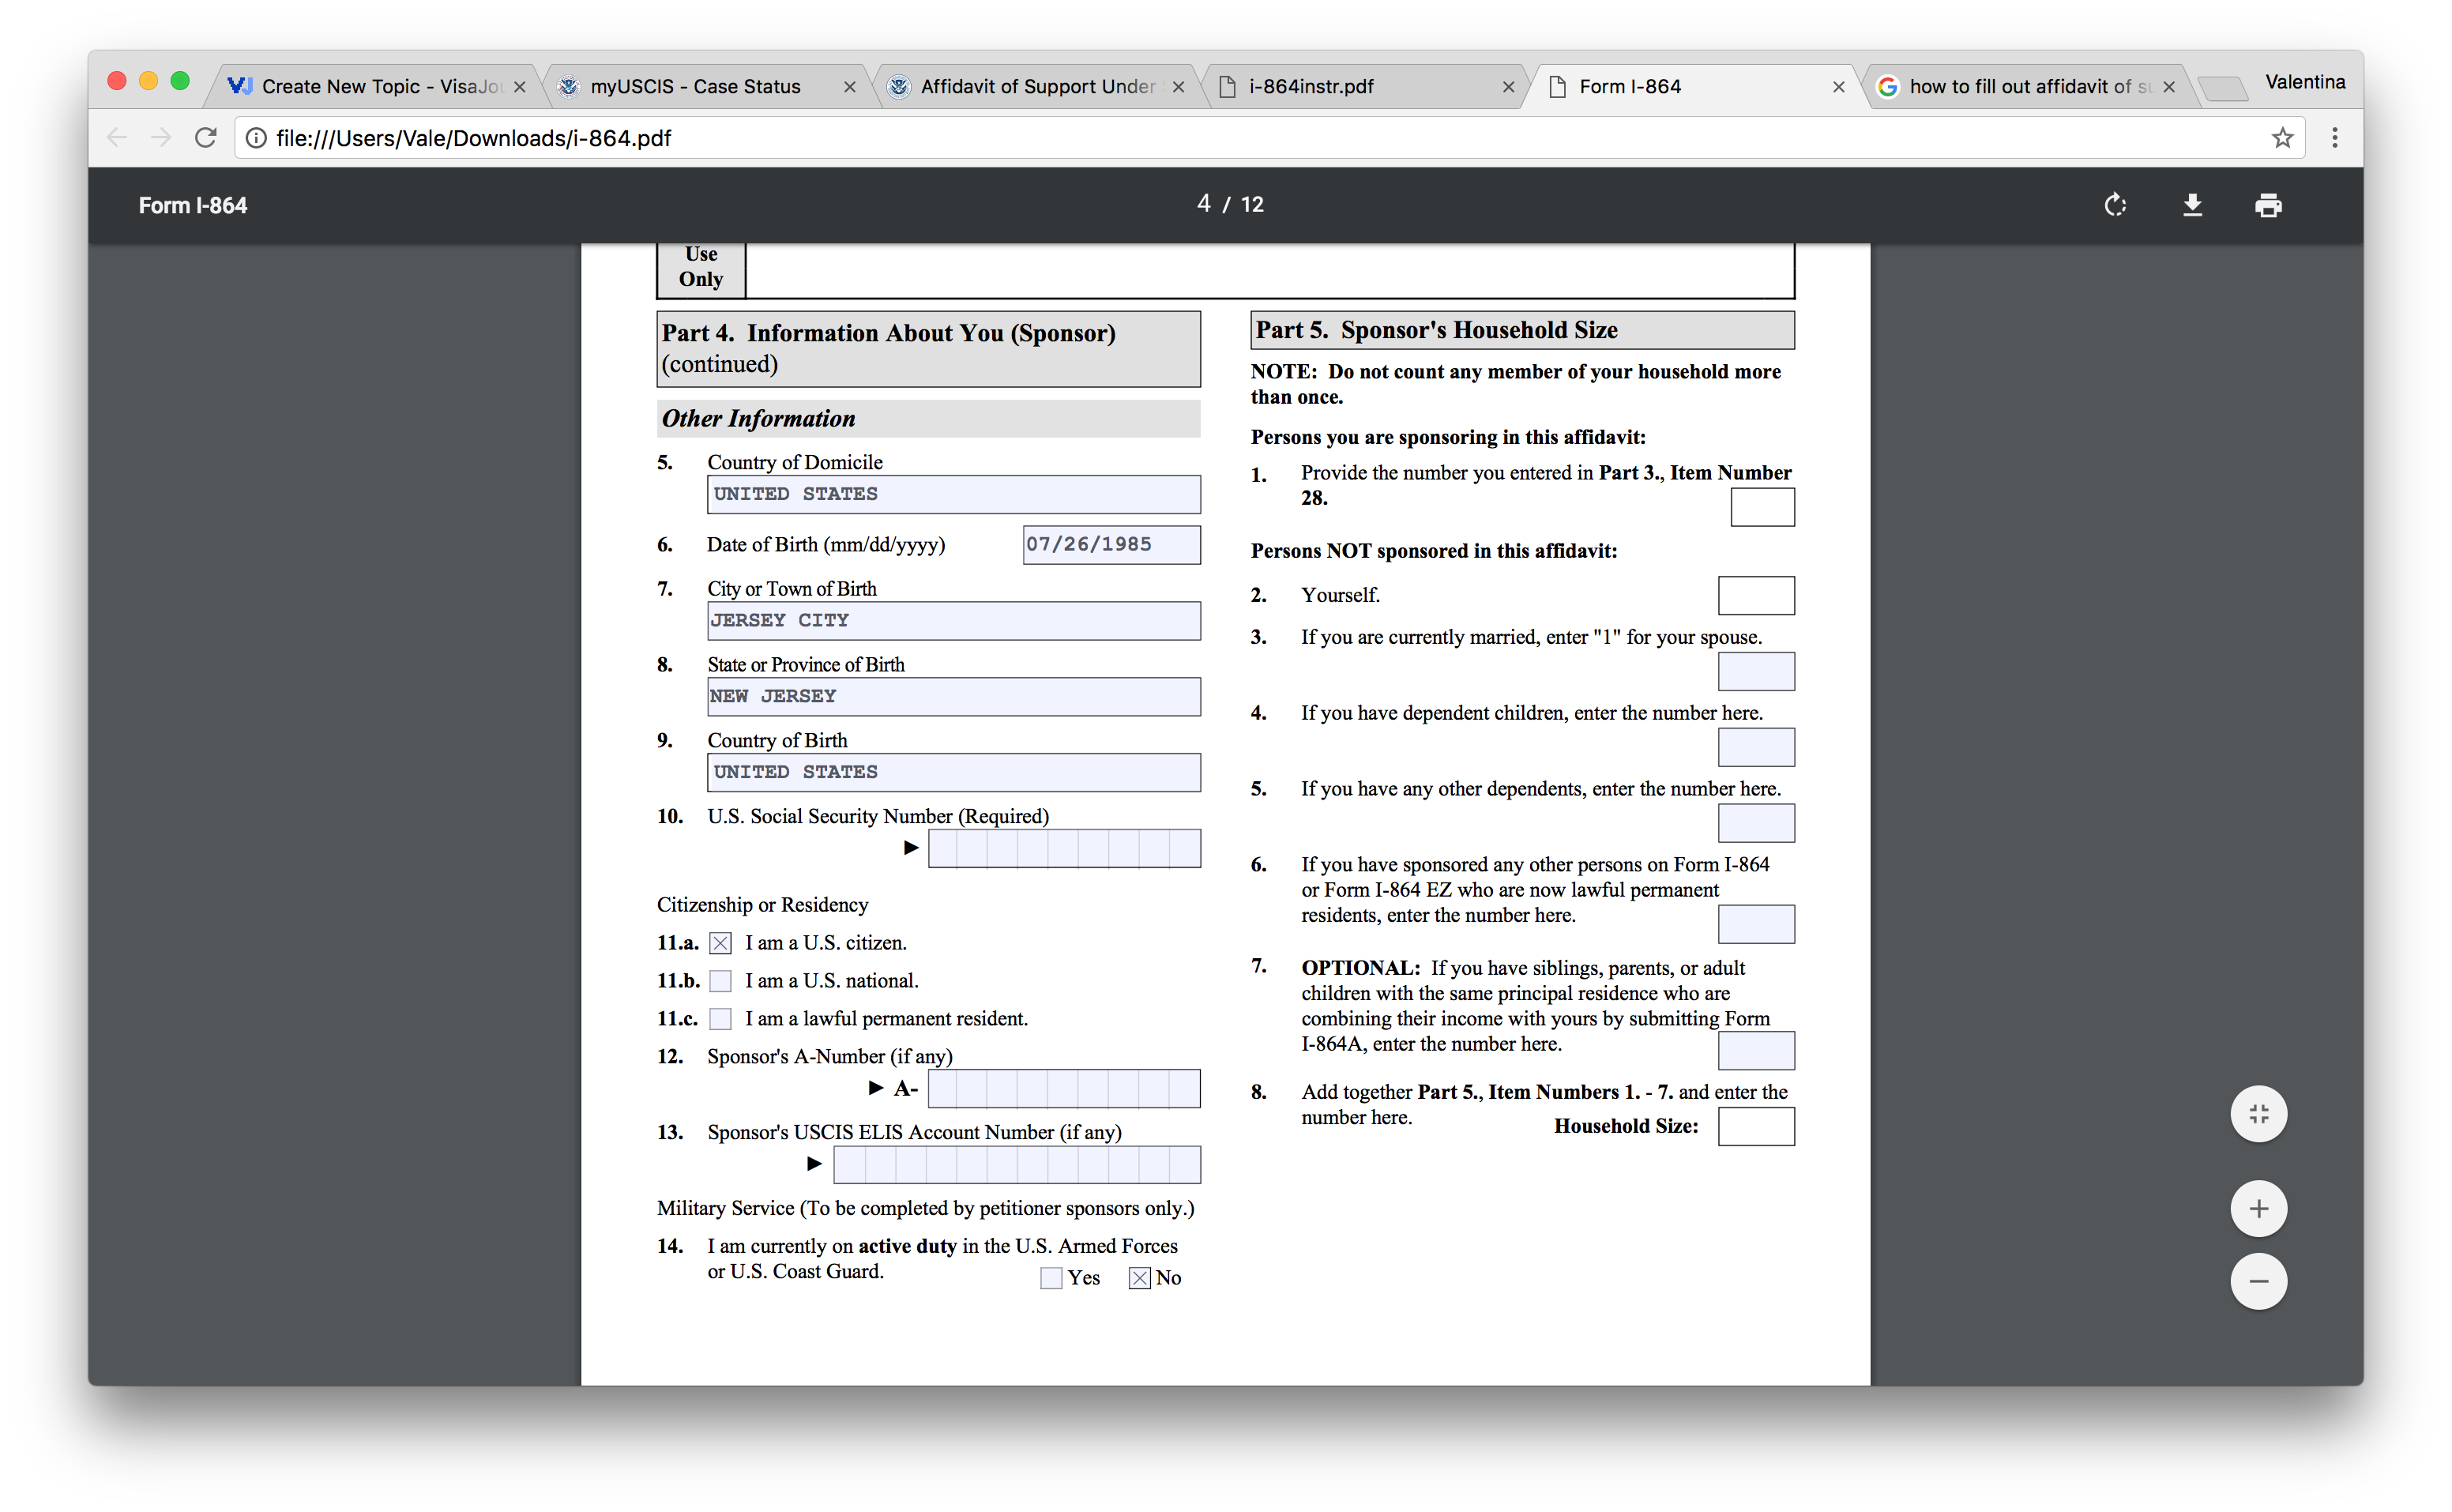Uncheck the 'I am a U.S. citizen' box
Viewport: 2452px width, 1512px height.
[x=720, y=943]
